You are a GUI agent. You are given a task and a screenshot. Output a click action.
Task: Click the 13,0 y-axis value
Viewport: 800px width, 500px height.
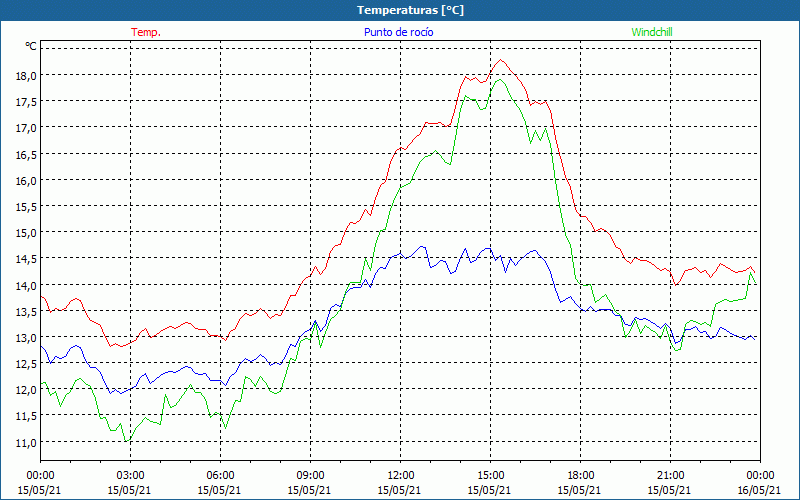(x=27, y=338)
